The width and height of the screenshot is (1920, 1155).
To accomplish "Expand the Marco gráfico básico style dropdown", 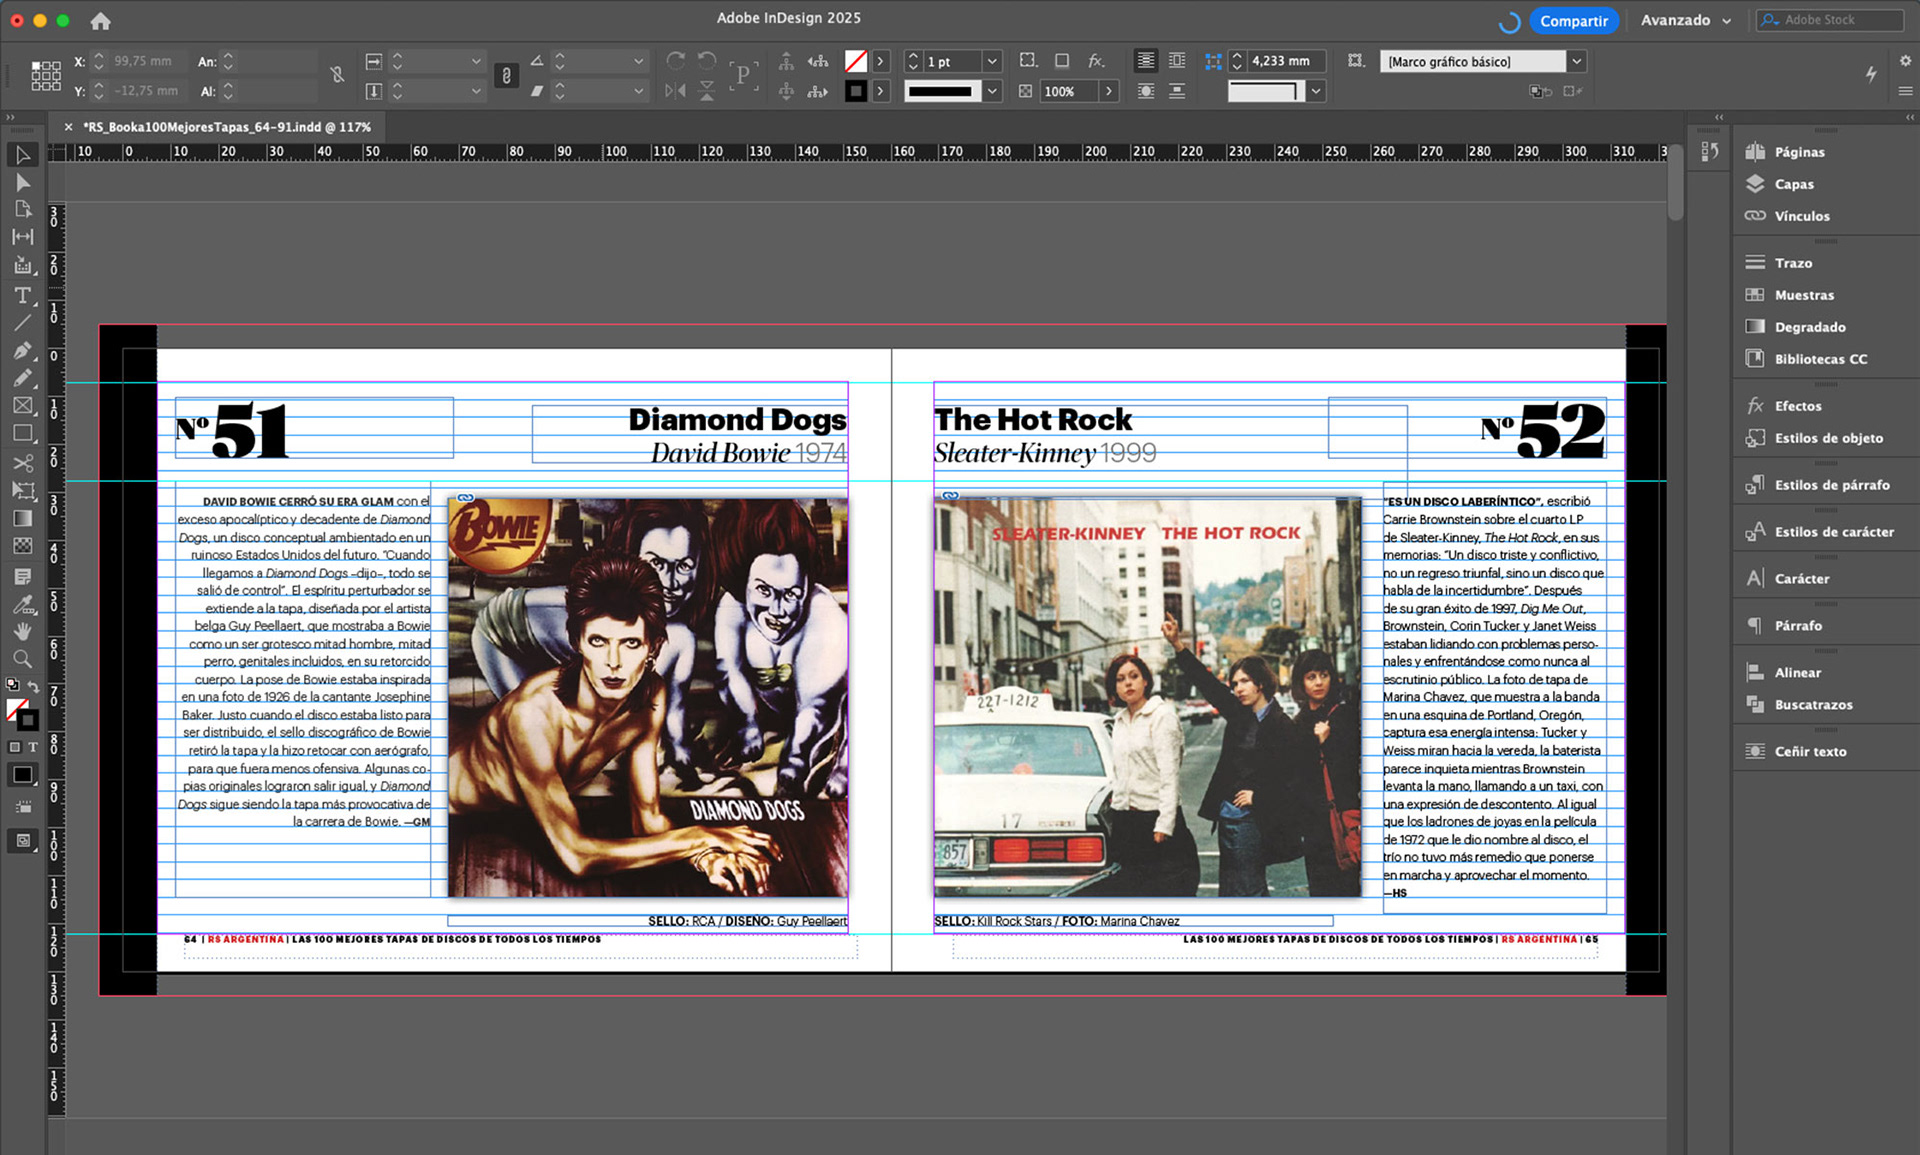I will coord(1576,62).
